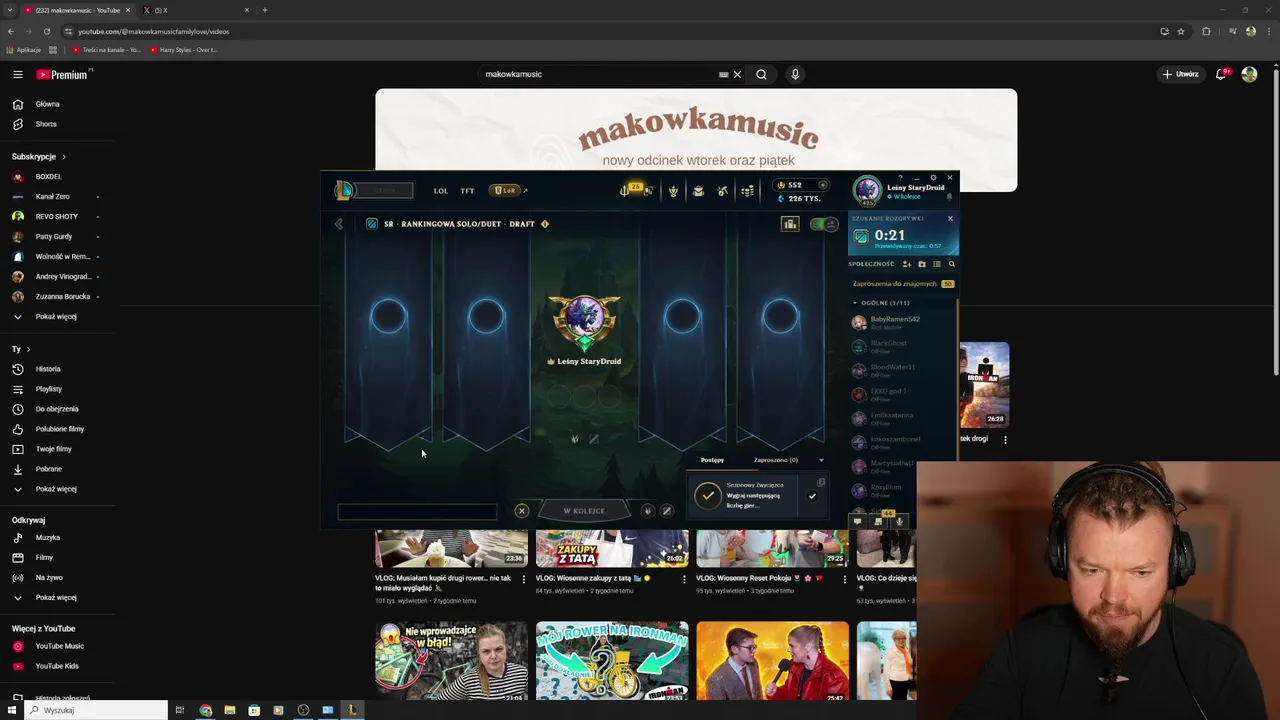Toggle voice microphone in client footer
The height and width of the screenshot is (720, 1280).
click(899, 521)
